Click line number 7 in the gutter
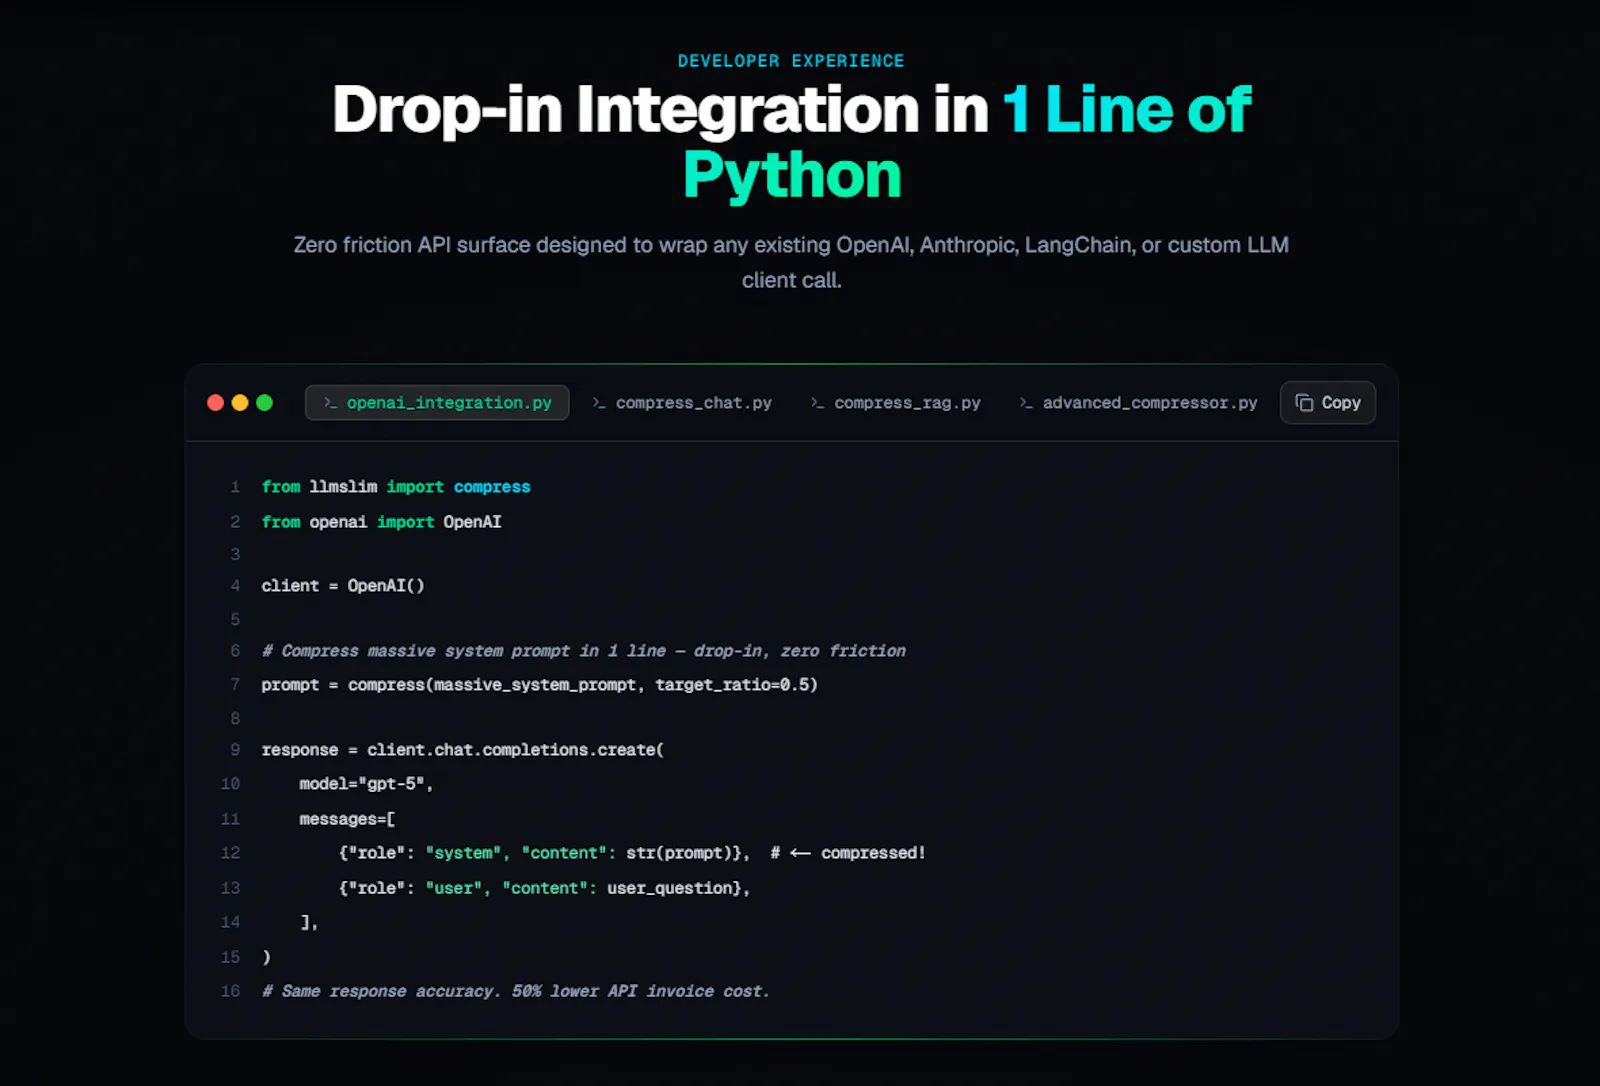This screenshot has height=1086, width=1600. (x=235, y=685)
